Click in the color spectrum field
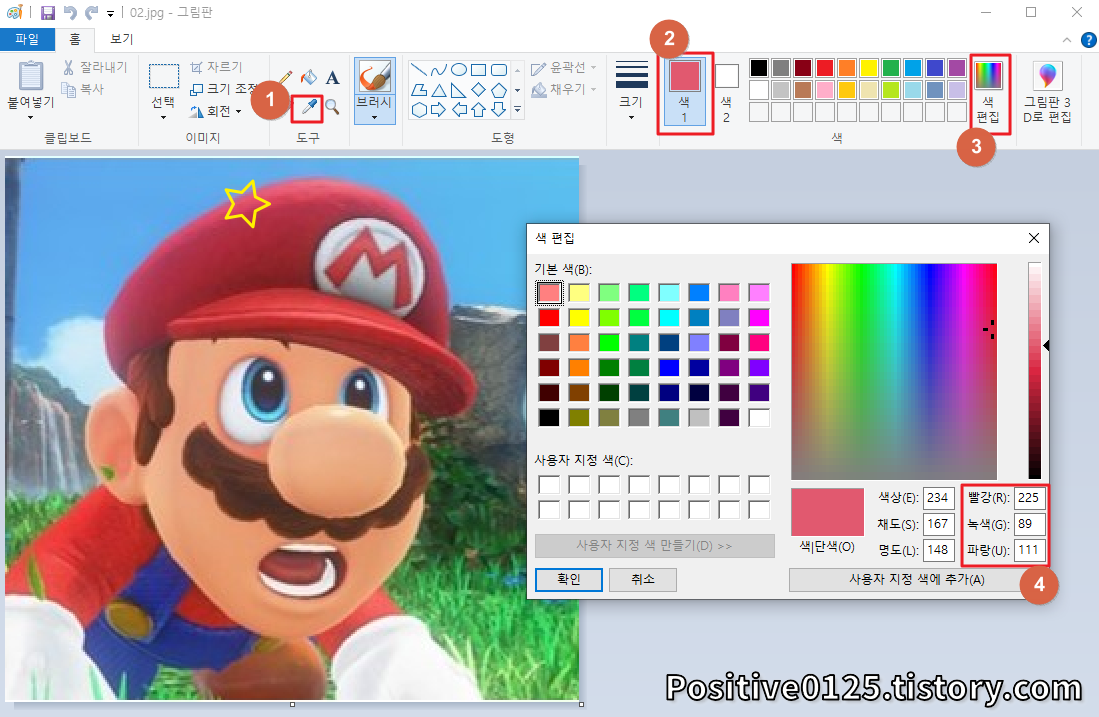The width and height of the screenshot is (1099, 717). coord(894,371)
